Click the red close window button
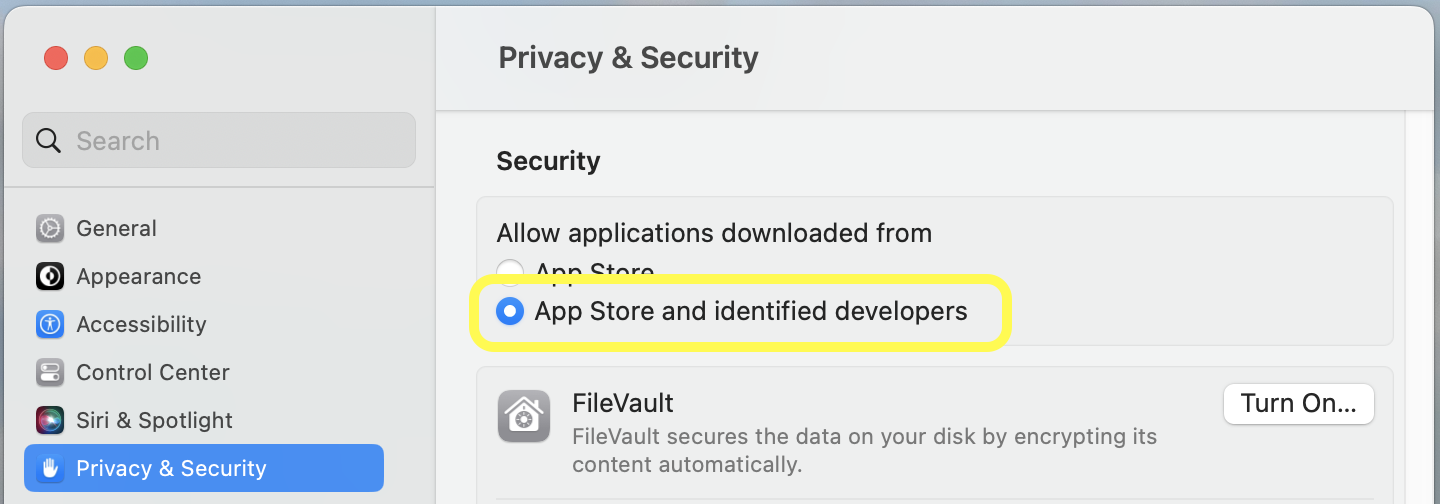The image size is (1440, 504). 56,58
